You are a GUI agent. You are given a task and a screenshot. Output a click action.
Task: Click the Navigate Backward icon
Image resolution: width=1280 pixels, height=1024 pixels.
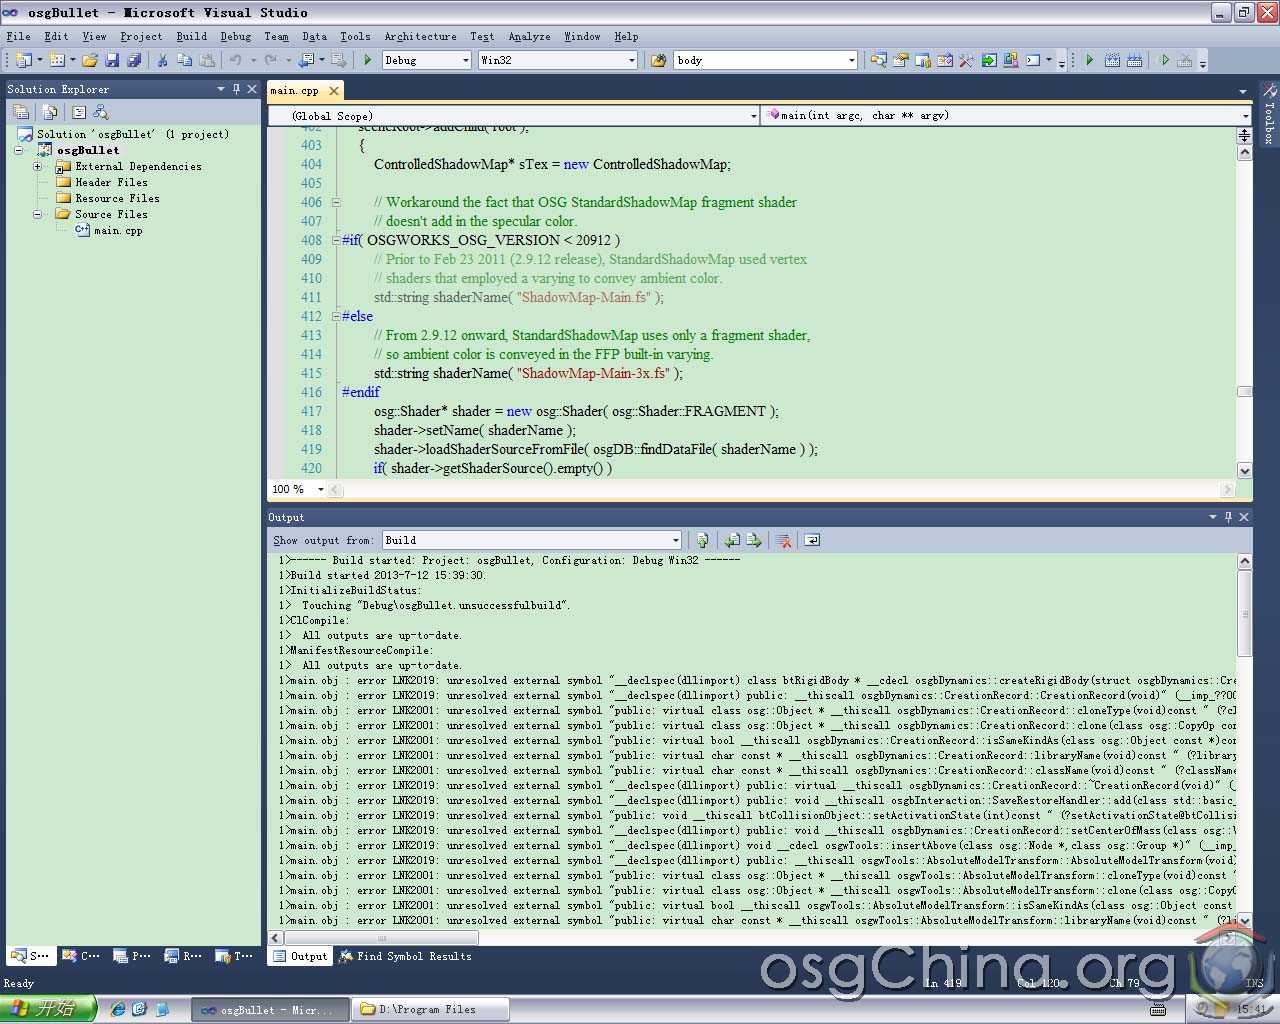tap(307, 60)
